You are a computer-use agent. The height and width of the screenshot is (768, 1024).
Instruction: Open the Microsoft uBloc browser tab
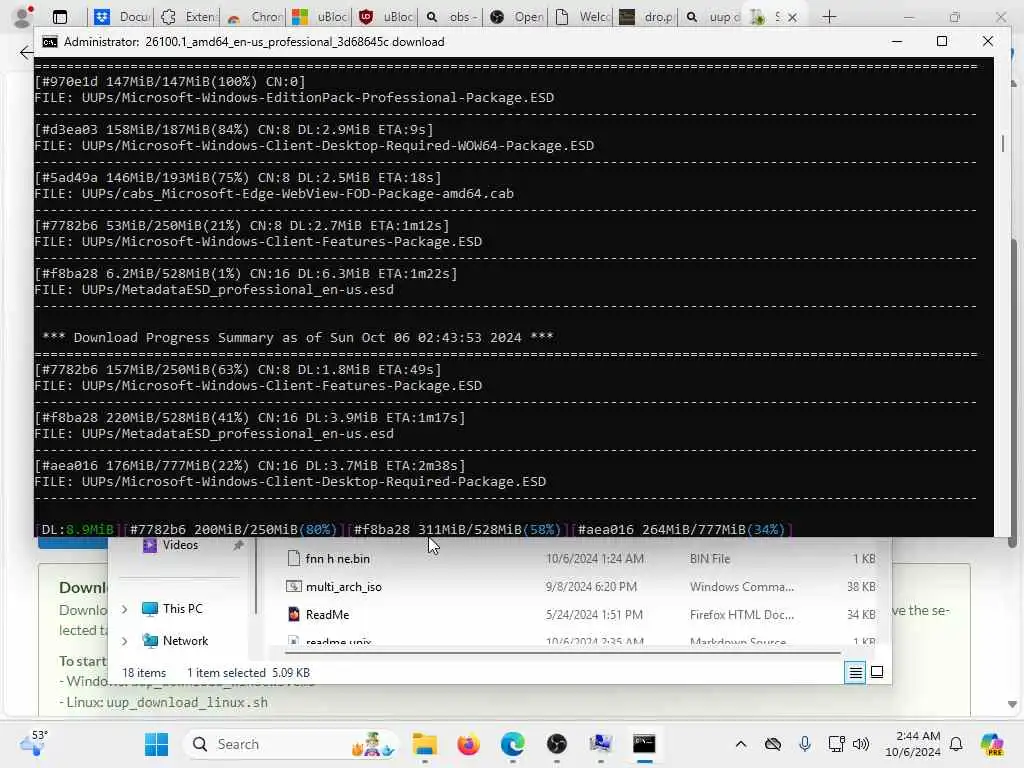click(x=319, y=16)
